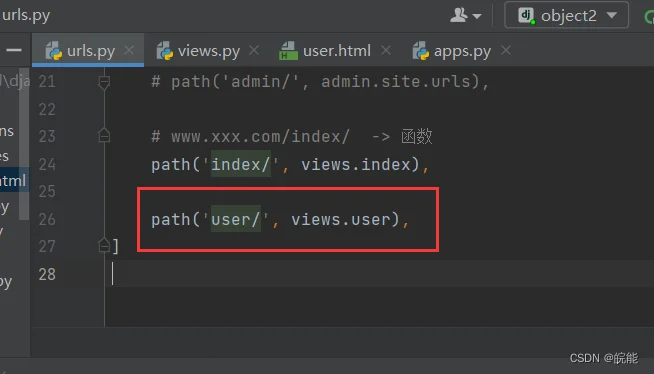
Task: Close the urls.py tab
Action: (129, 50)
